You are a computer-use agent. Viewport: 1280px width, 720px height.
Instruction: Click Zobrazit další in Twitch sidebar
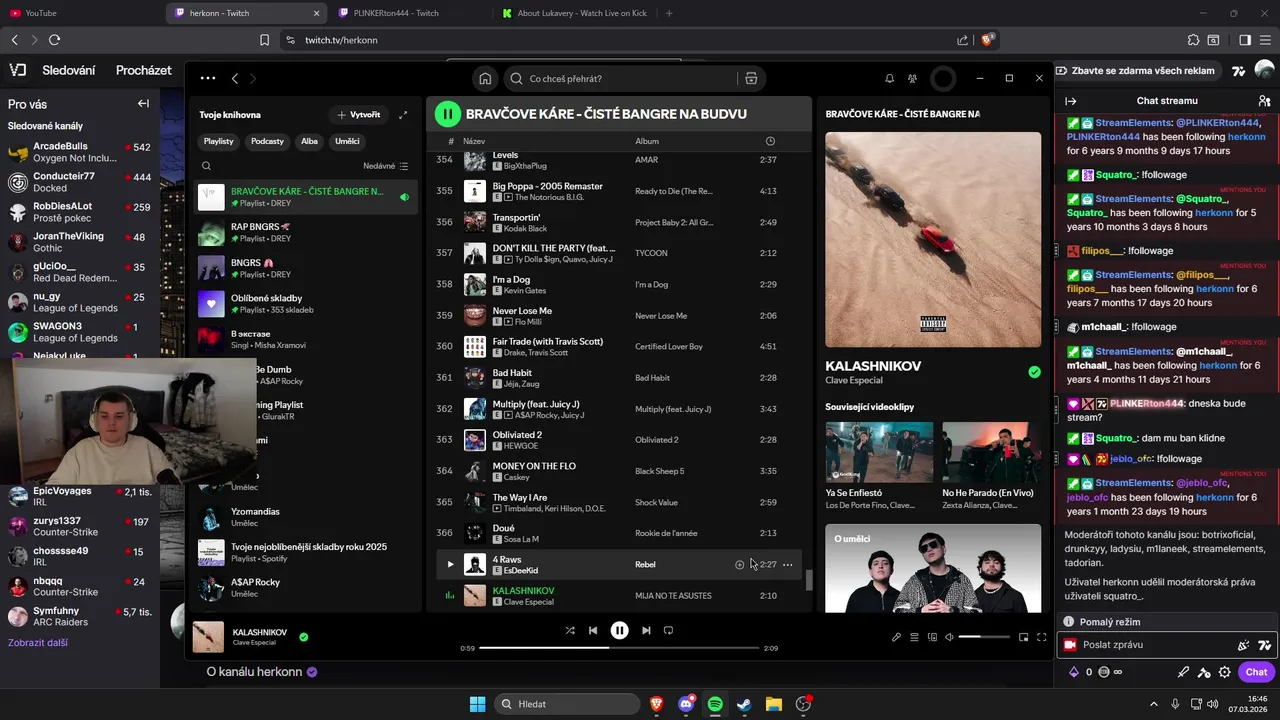point(38,643)
